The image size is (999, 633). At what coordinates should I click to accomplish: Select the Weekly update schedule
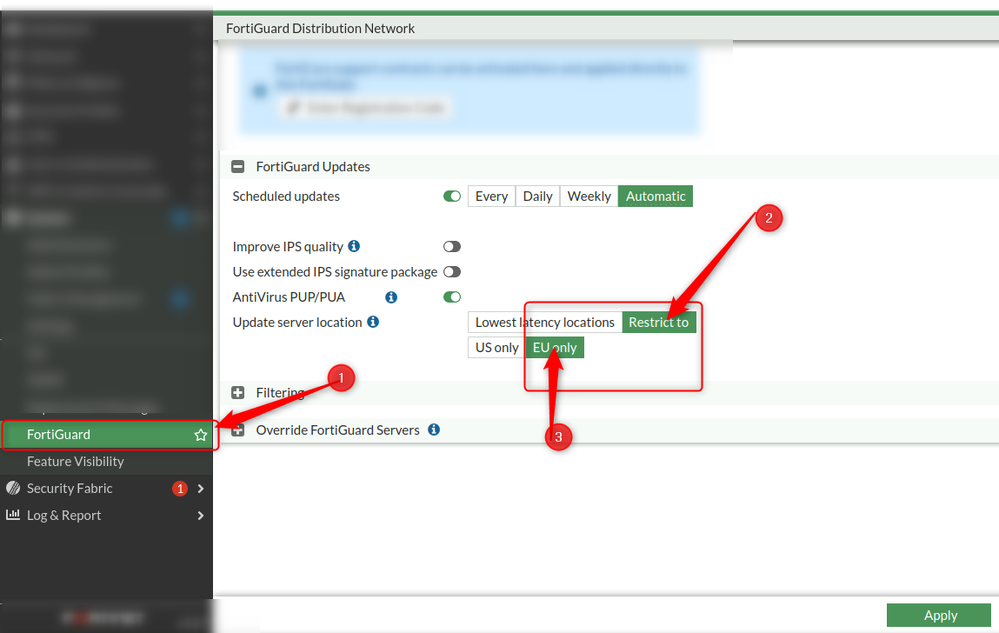[589, 196]
